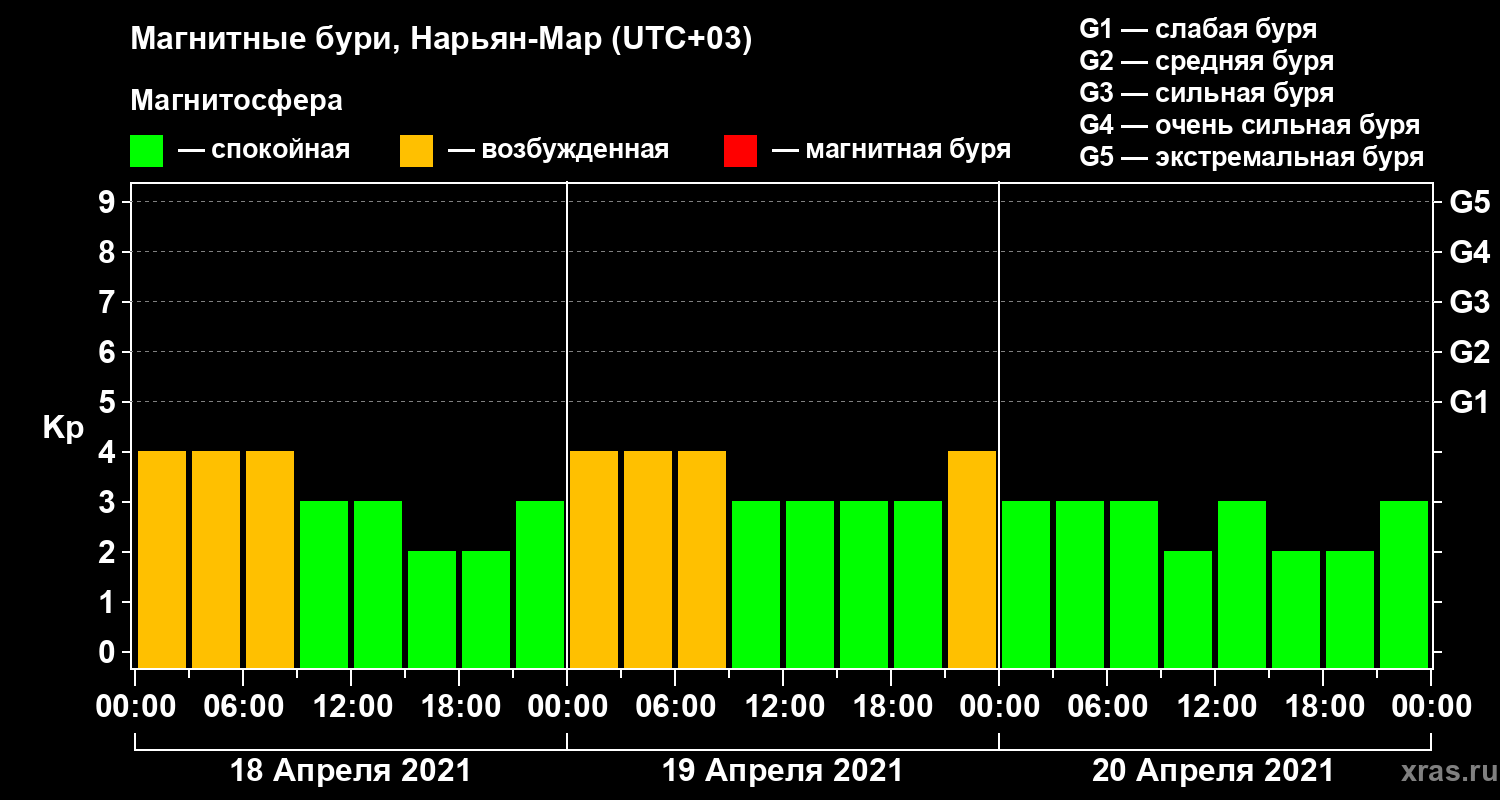The width and height of the screenshot is (1500, 800).
Task: Click the Kp axis value 7
Action: (x=109, y=303)
